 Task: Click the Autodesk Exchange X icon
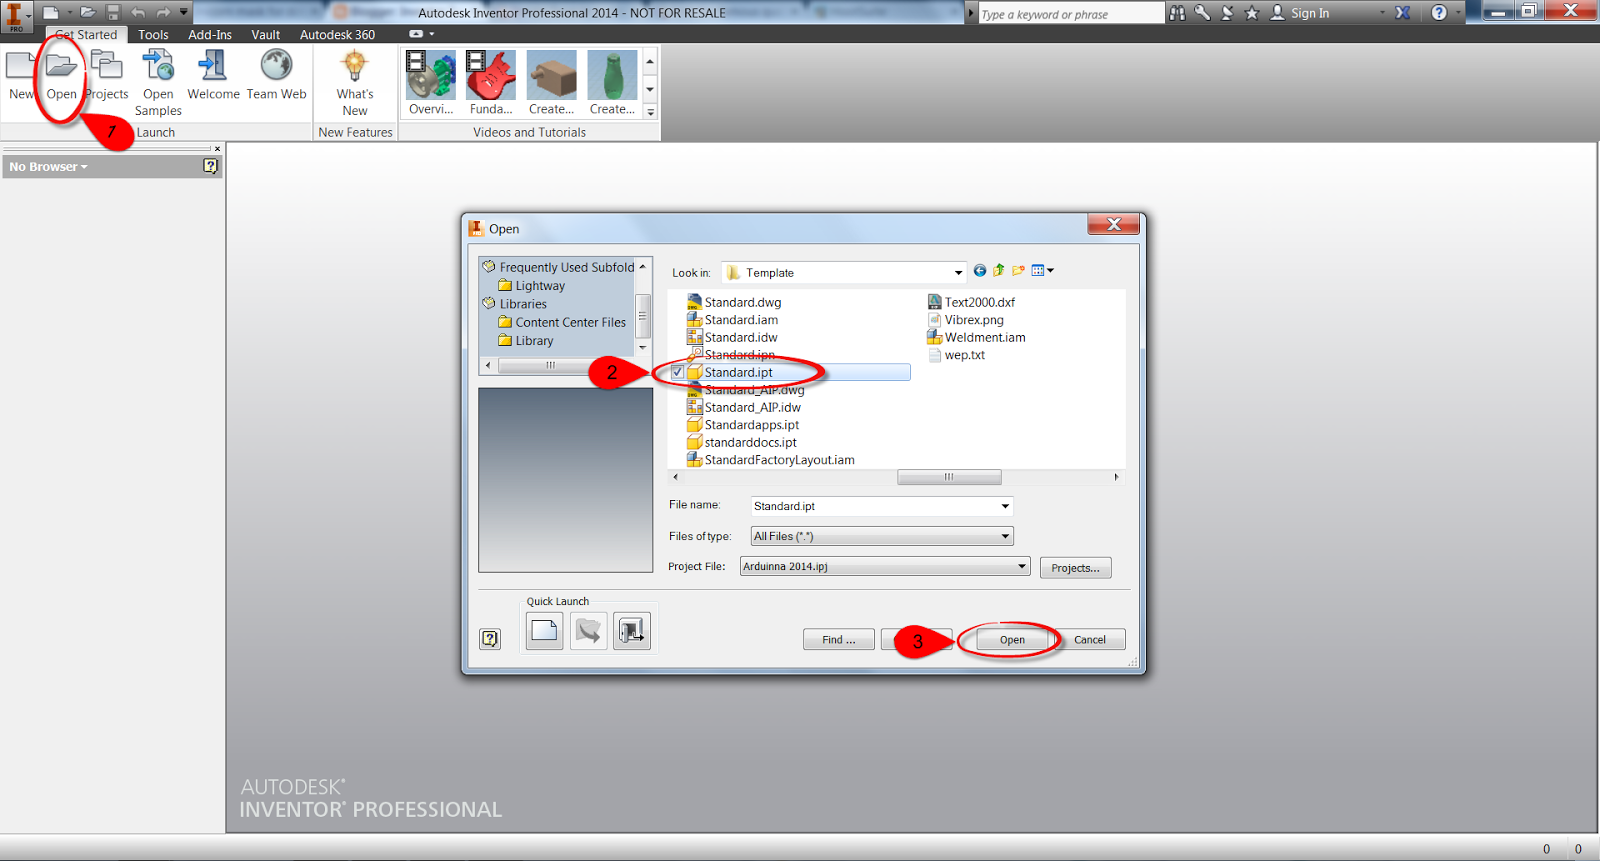1403,13
